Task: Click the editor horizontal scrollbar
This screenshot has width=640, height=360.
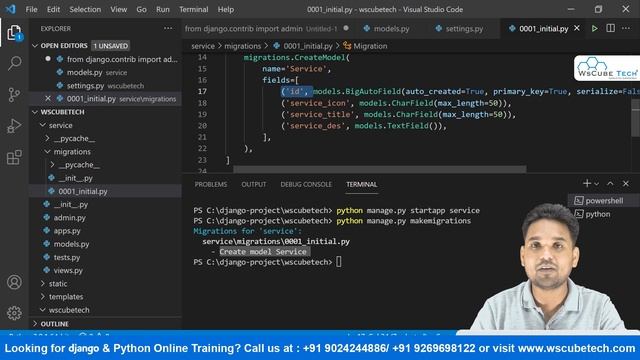Action: click(380, 169)
